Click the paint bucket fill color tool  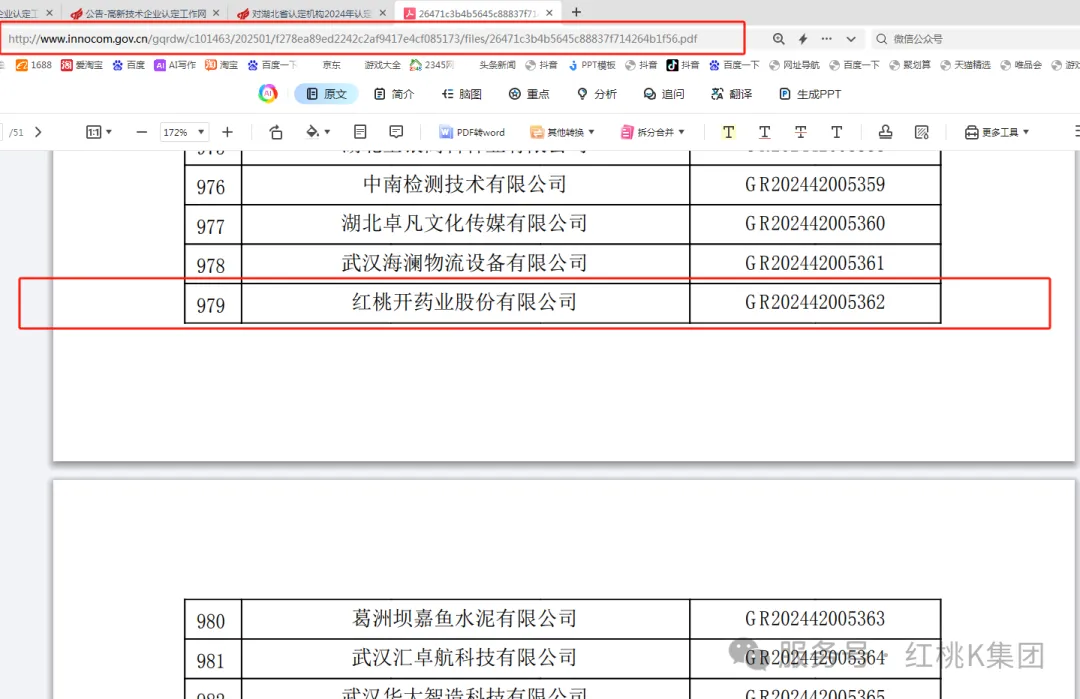[x=313, y=132]
